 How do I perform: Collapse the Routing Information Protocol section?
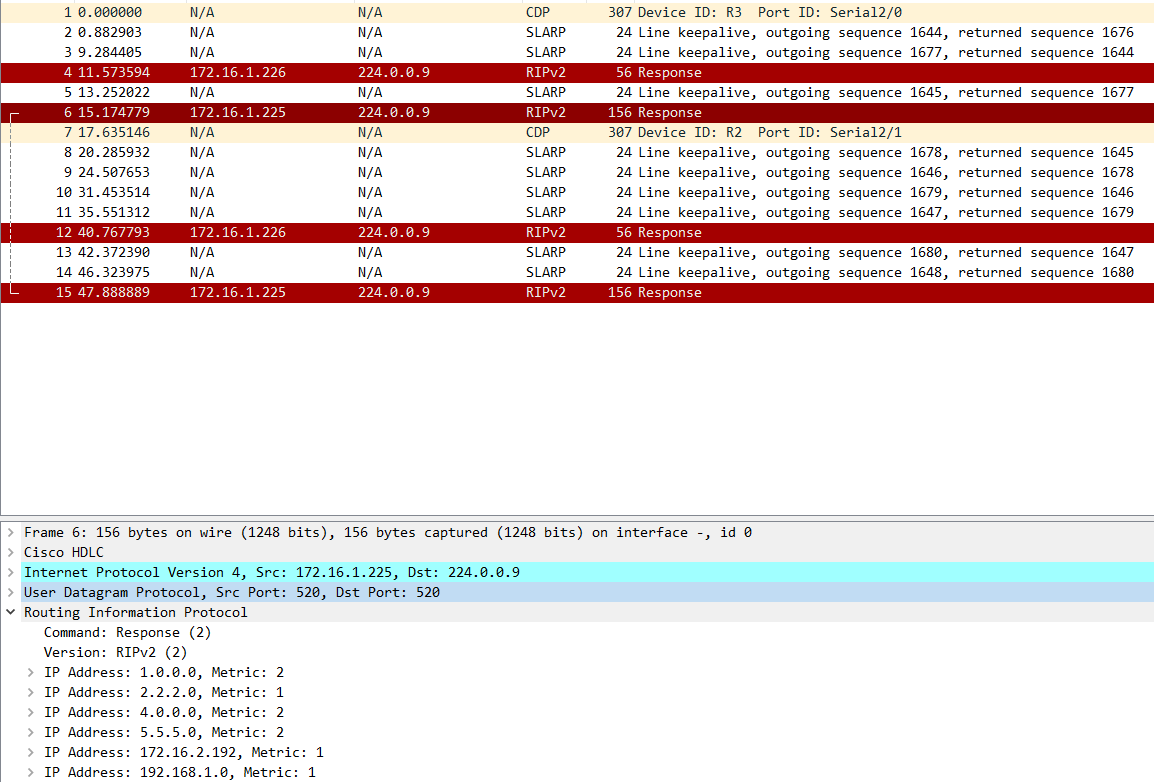(x=10, y=612)
